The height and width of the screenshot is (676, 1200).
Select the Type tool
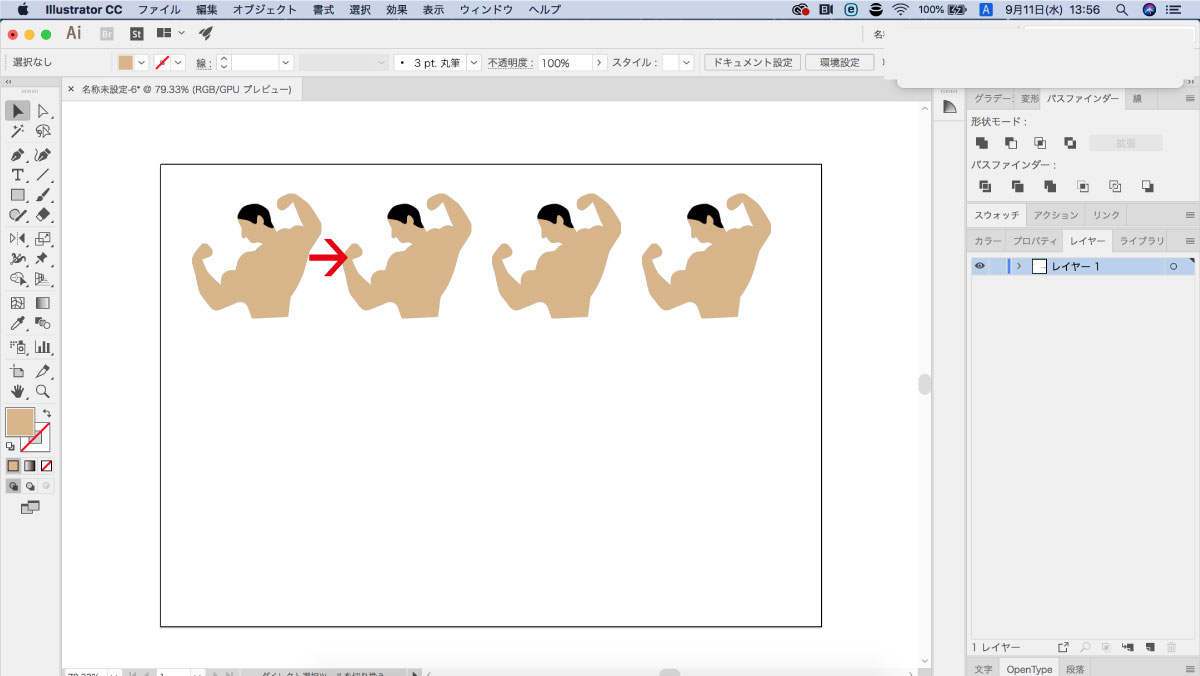click(18, 175)
